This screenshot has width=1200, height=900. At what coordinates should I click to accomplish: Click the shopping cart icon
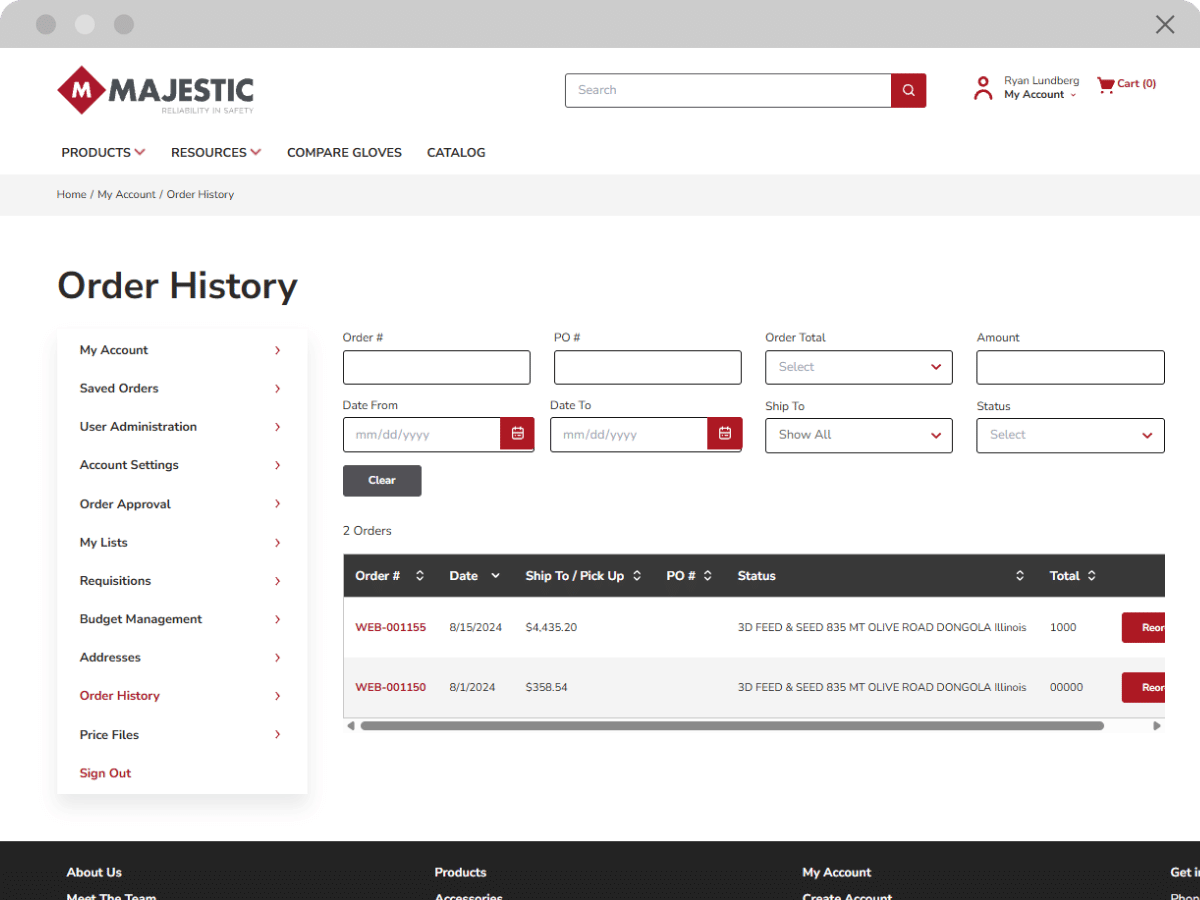pyautogui.click(x=1104, y=84)
